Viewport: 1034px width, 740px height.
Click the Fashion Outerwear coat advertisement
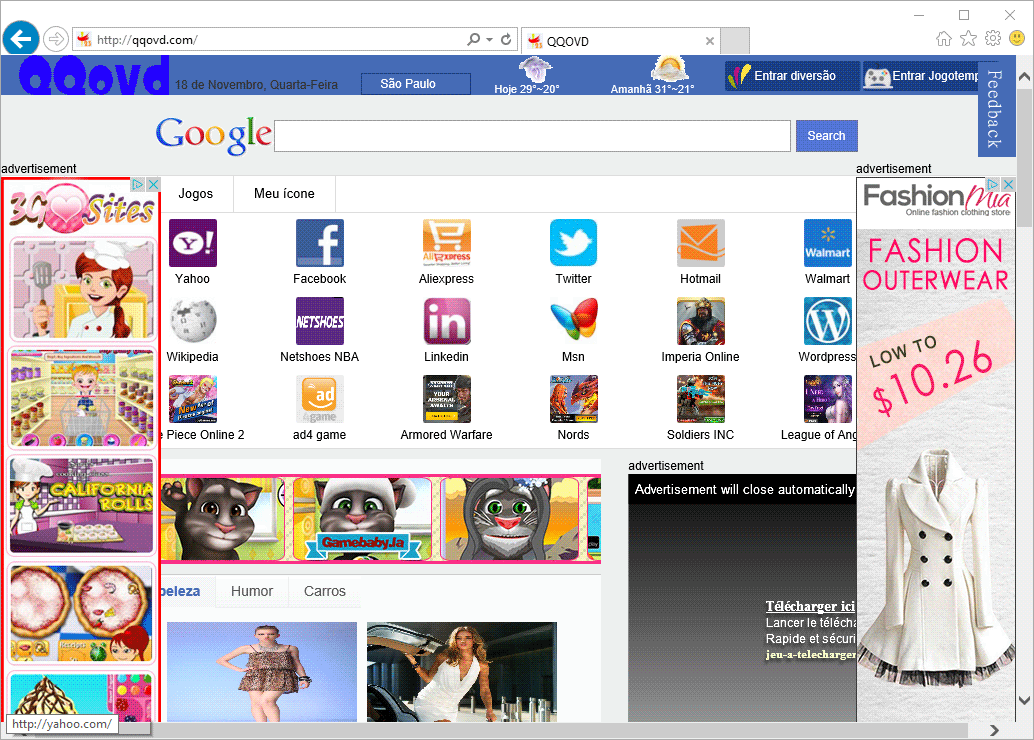(936, 449)
